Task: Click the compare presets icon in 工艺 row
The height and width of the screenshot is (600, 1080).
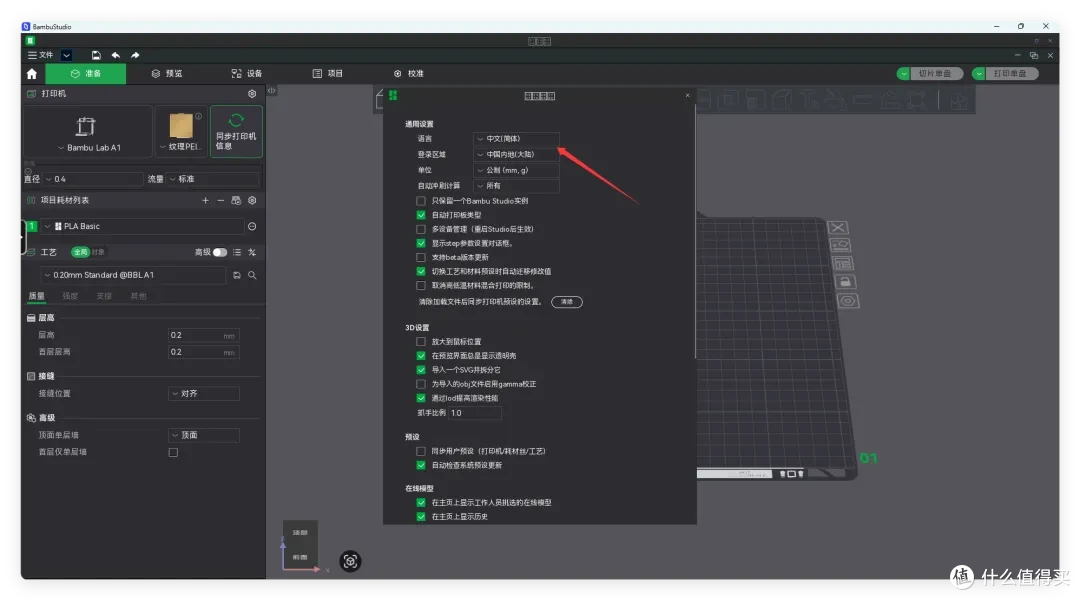Action: click(x=252, y=252)
